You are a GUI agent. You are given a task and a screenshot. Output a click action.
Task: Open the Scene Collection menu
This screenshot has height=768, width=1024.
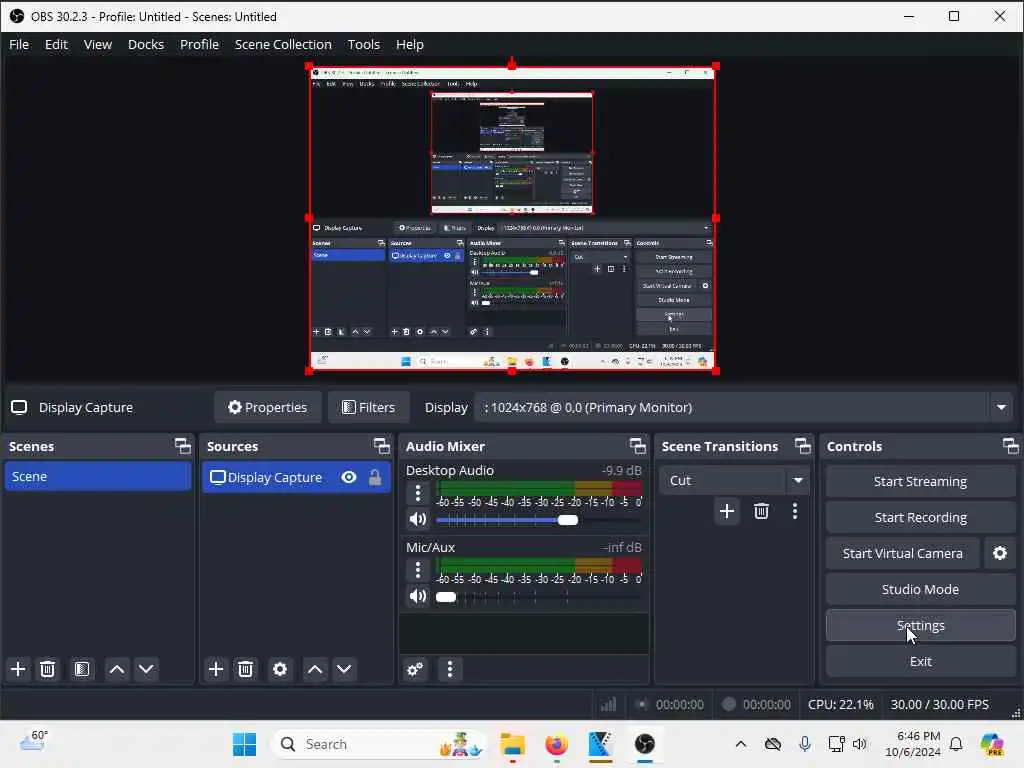point(283,44)
